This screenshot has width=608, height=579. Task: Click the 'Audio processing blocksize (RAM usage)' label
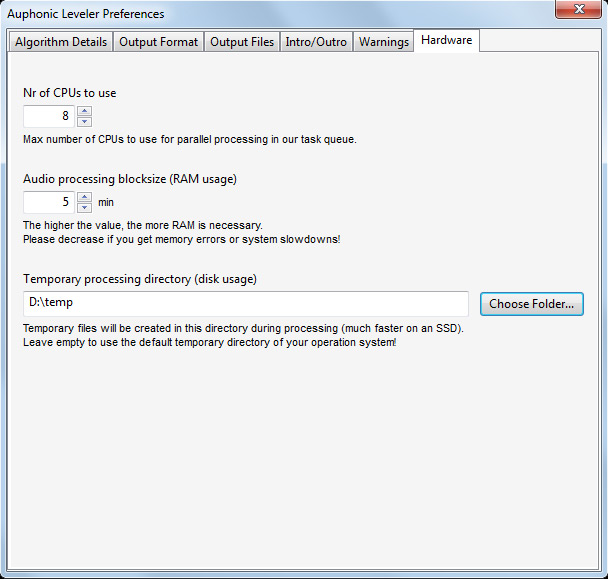coord(129,179)
